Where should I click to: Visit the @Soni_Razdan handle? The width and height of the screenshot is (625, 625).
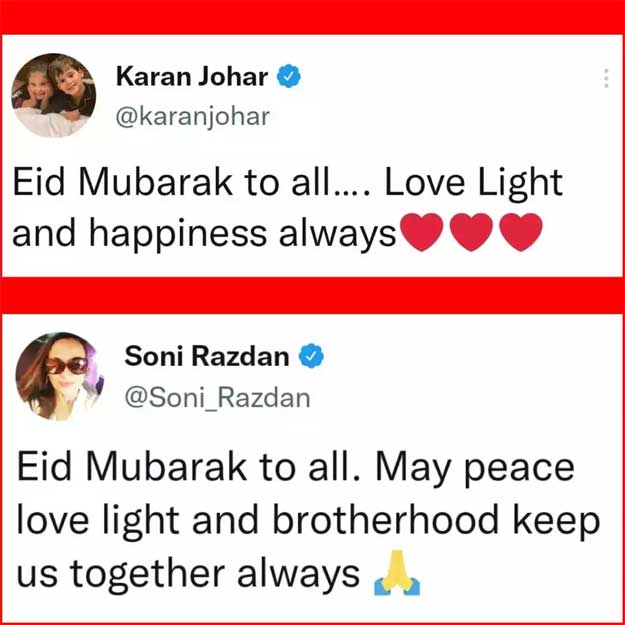click(x=217, y=398)
